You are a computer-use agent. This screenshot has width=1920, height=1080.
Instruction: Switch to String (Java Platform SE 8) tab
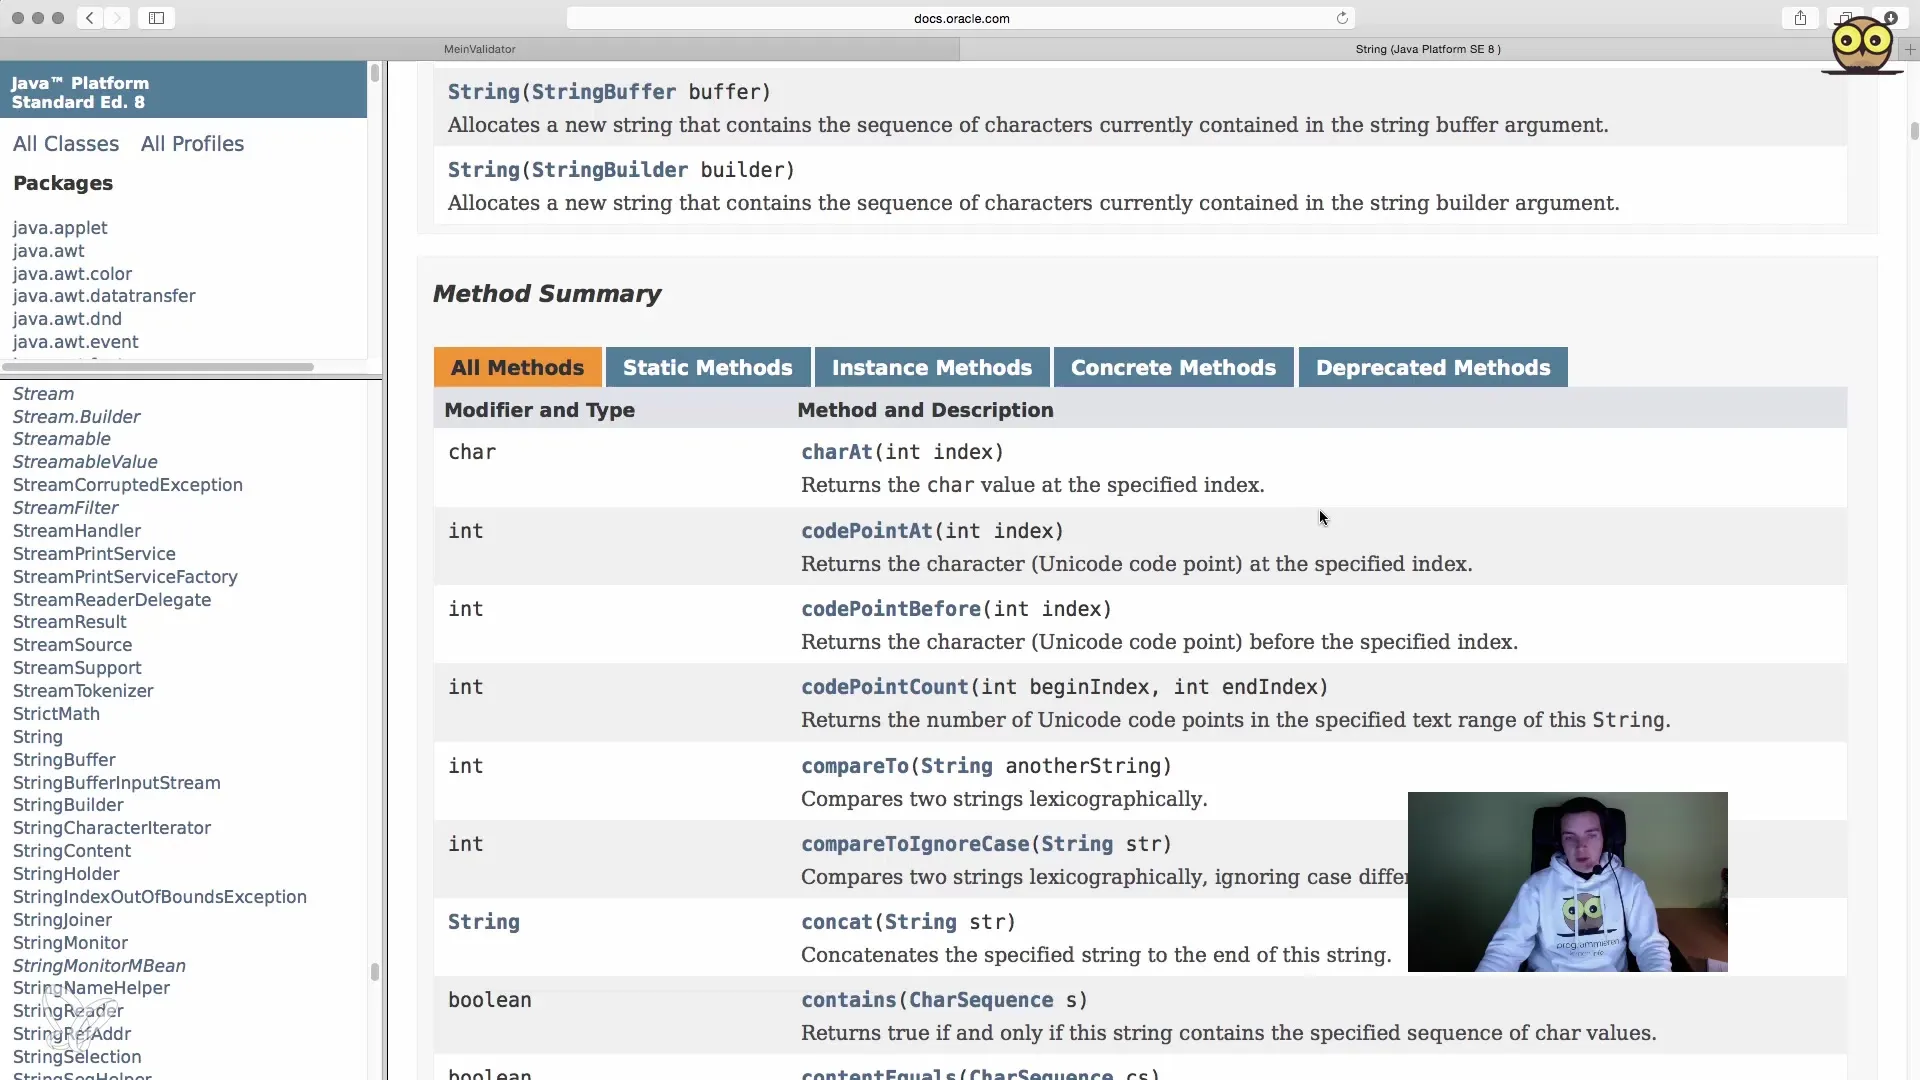[1428, 49]
